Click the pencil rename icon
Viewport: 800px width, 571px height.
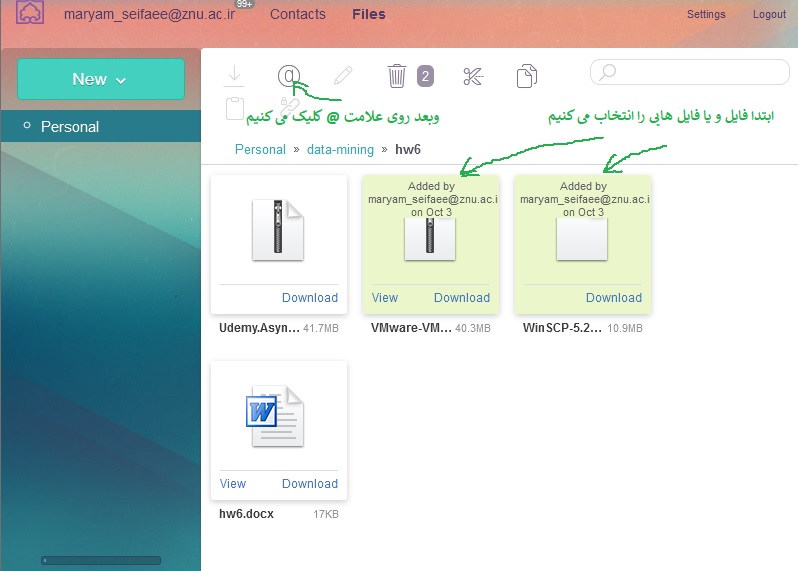[343, 76]
